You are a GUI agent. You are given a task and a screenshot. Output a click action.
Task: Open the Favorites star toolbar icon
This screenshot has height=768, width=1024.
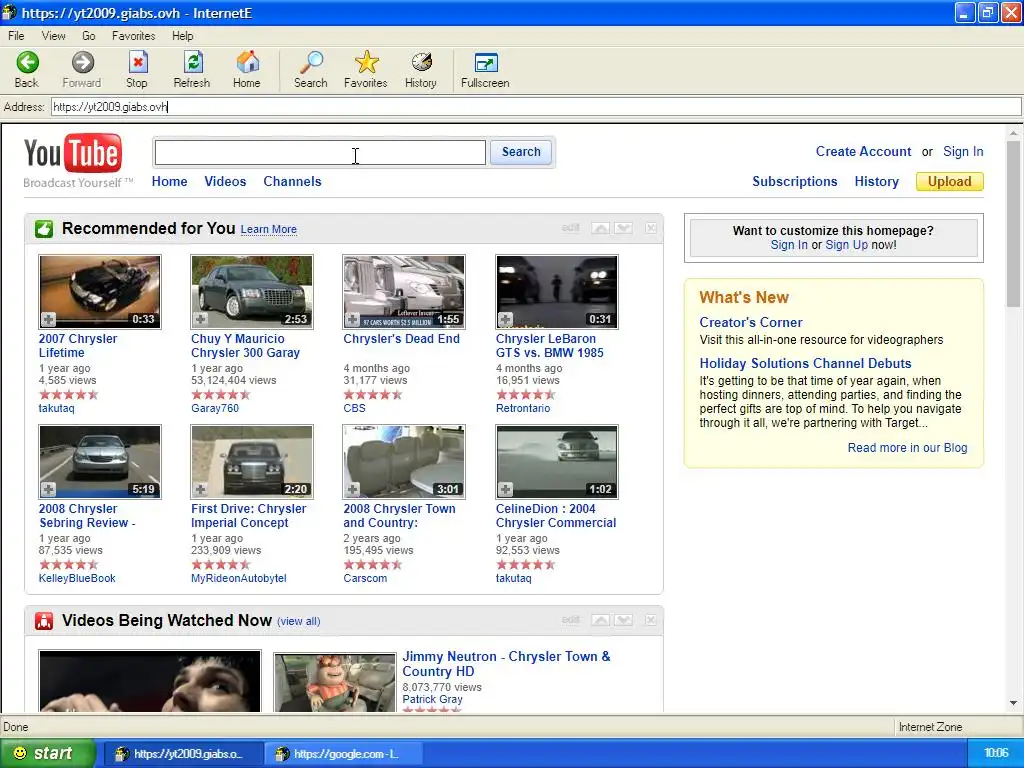click(x=366, y=69)
